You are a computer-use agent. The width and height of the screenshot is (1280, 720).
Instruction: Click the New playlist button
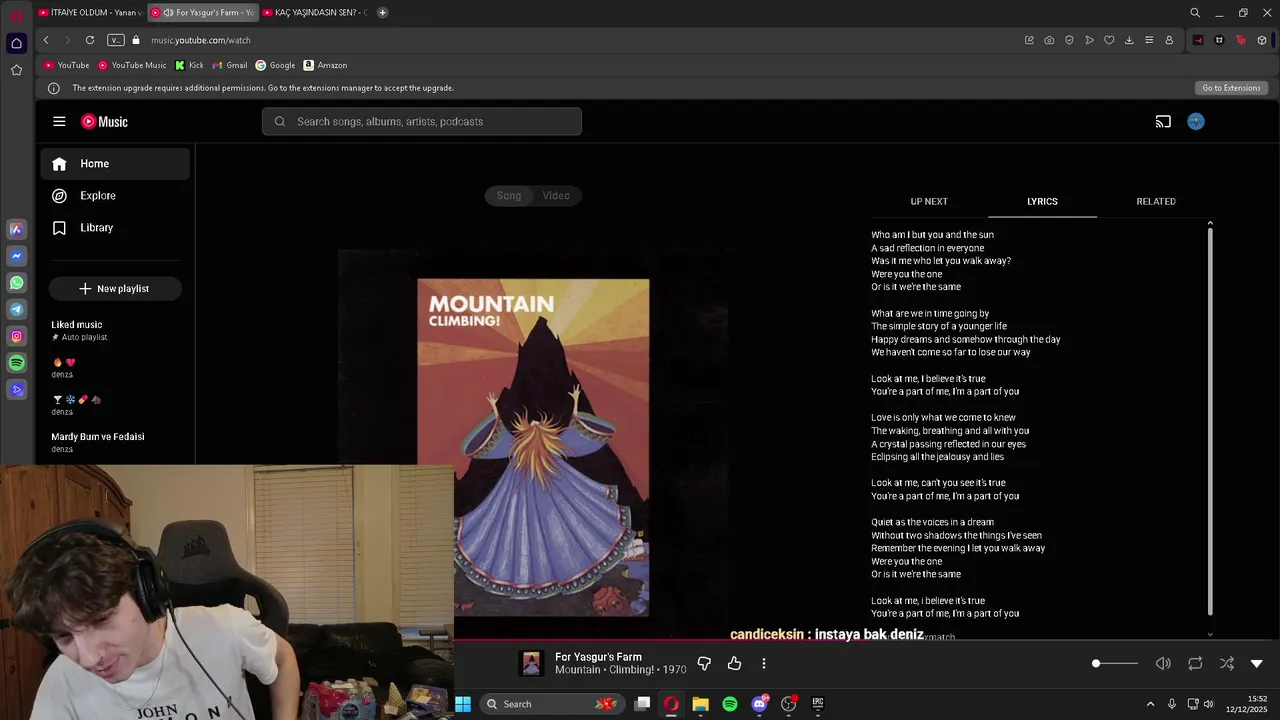tap(115, 289)
